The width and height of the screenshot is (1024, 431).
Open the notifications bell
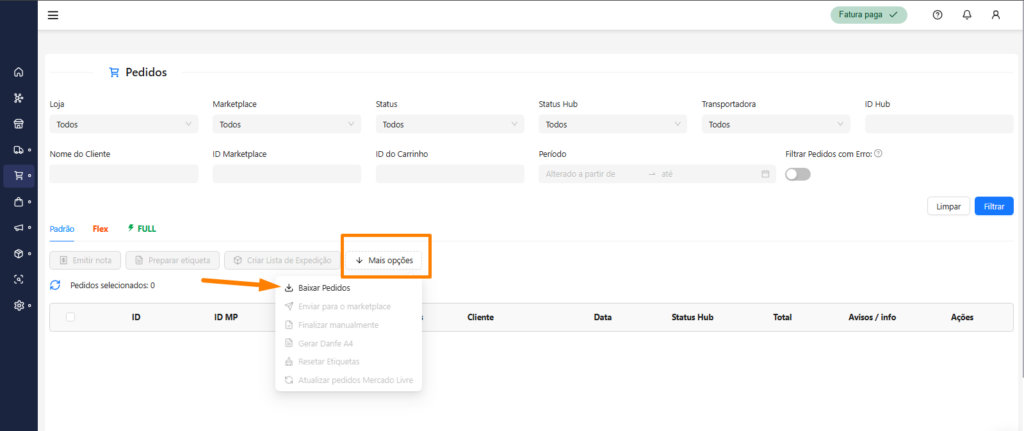pyautogui.click(x=967, y=15)
